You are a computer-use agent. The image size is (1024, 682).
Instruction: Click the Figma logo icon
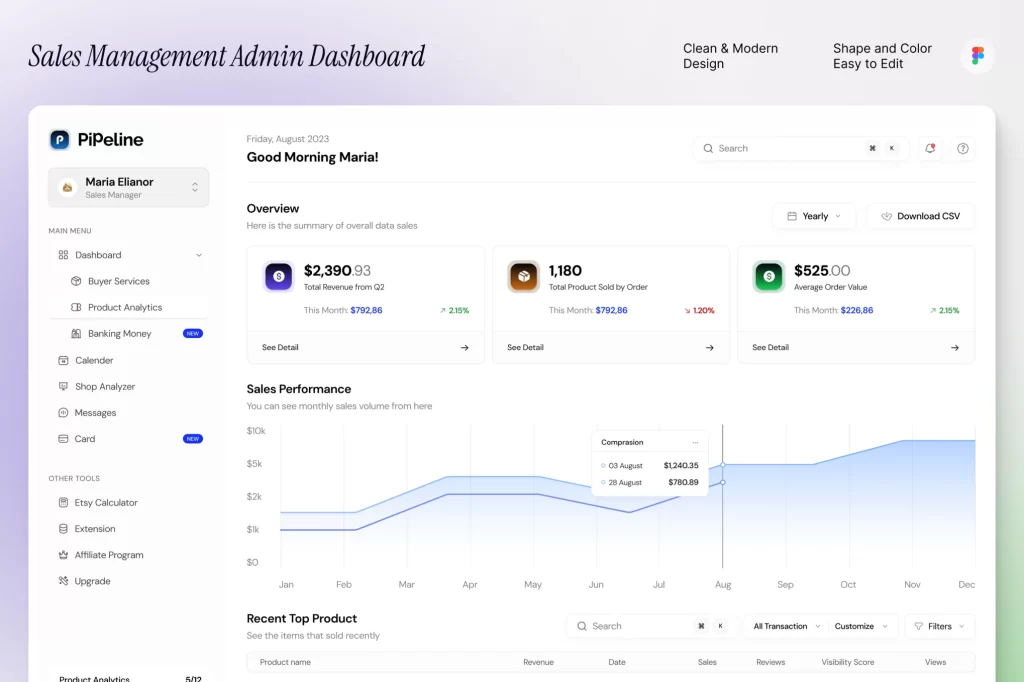tap(977, 56)
